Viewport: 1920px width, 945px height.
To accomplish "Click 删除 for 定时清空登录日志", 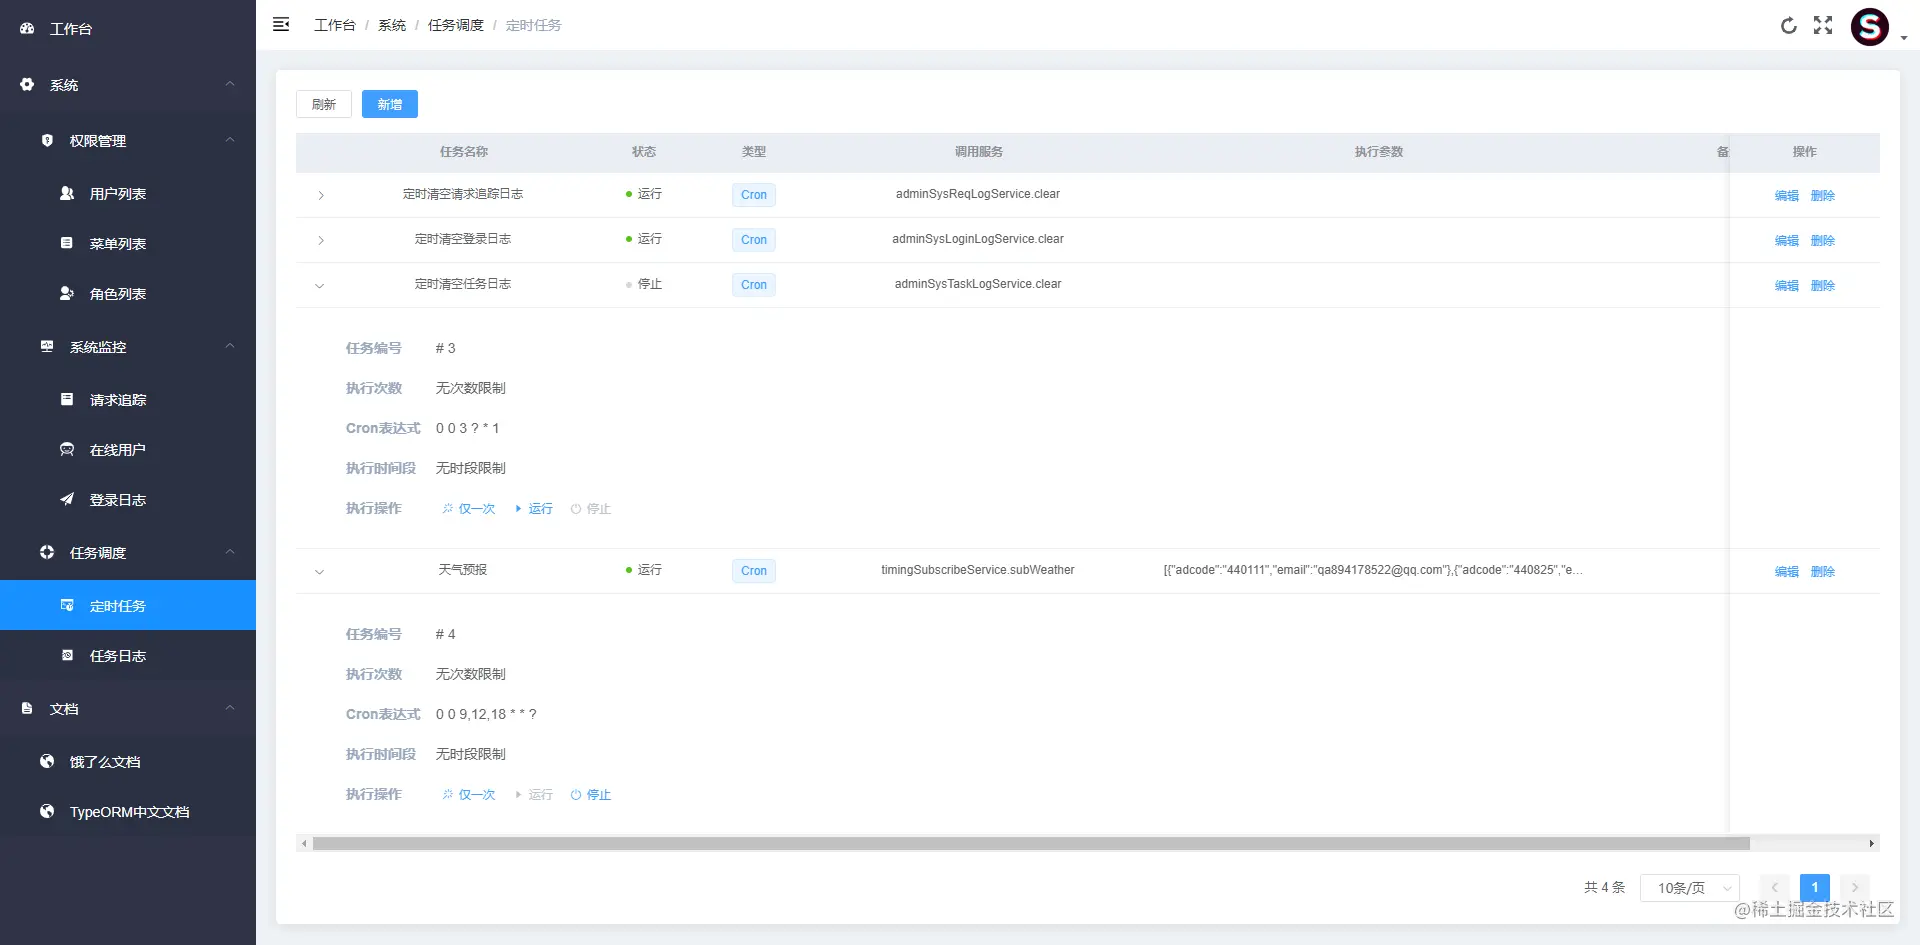I will tap(1823, 241).
